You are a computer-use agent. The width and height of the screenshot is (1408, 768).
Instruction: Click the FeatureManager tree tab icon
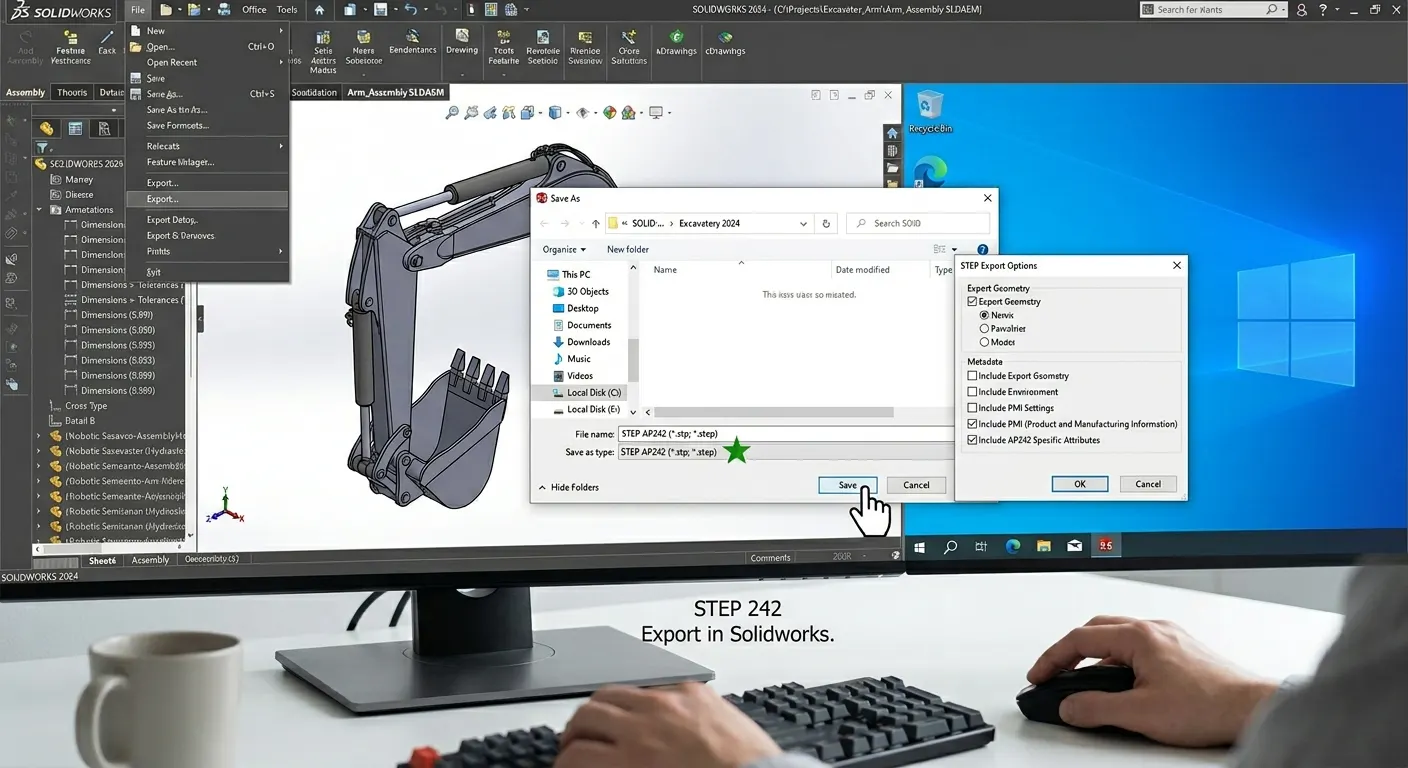(46, 128)
